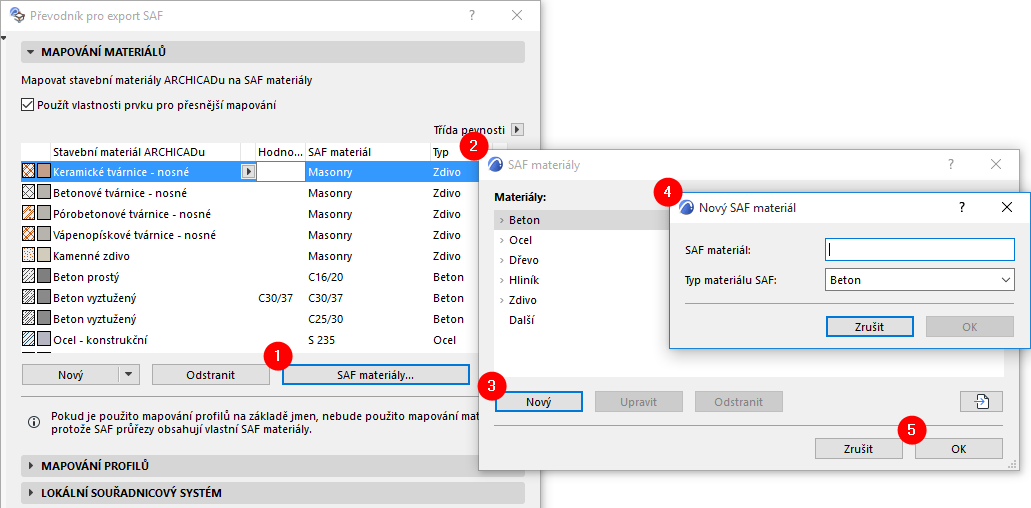
Task: Open arrow popup in Keramické tvárnice row
Action: (248, 172)
